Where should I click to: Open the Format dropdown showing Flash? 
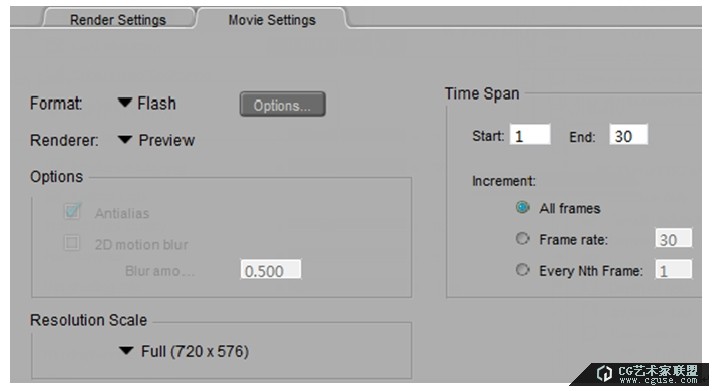147,103
